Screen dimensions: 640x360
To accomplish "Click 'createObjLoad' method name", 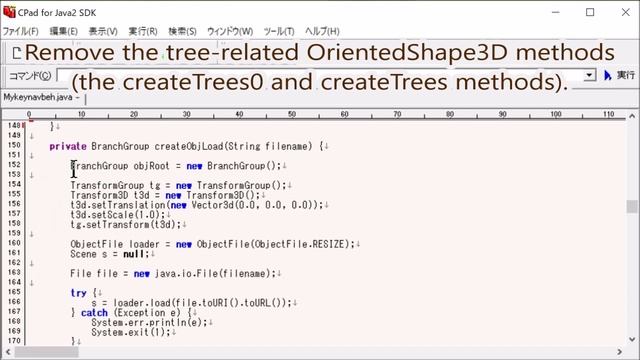I will point(189,146).
